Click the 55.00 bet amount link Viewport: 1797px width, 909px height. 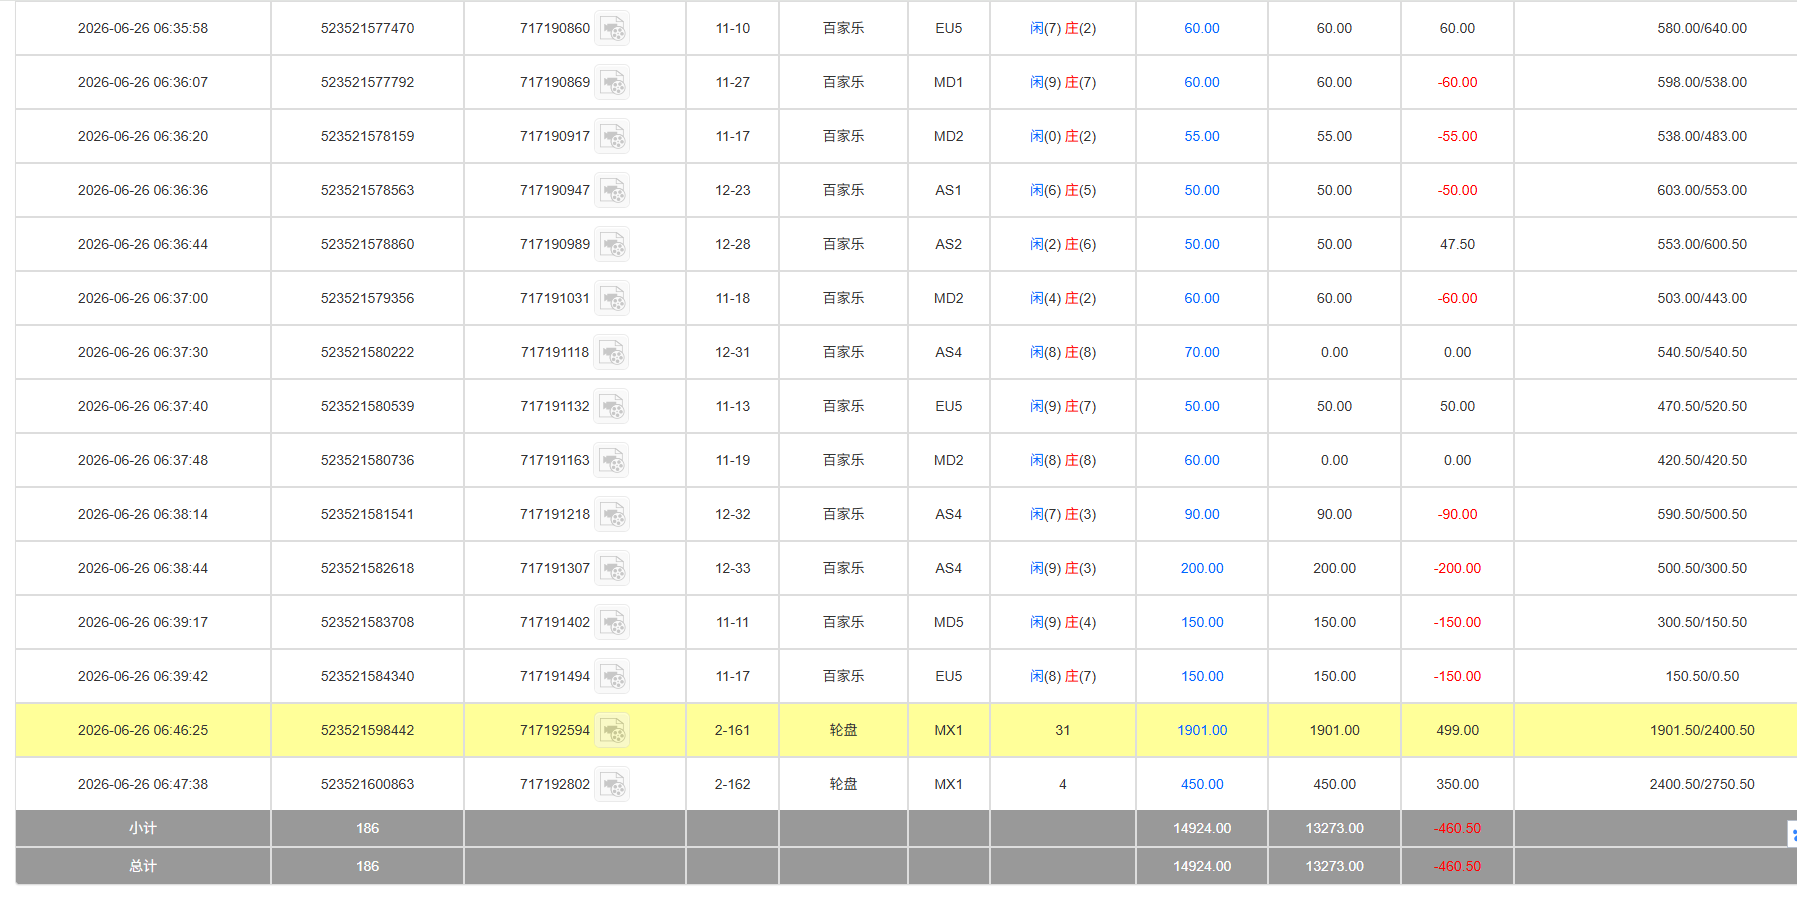[x=1202, y=136]
